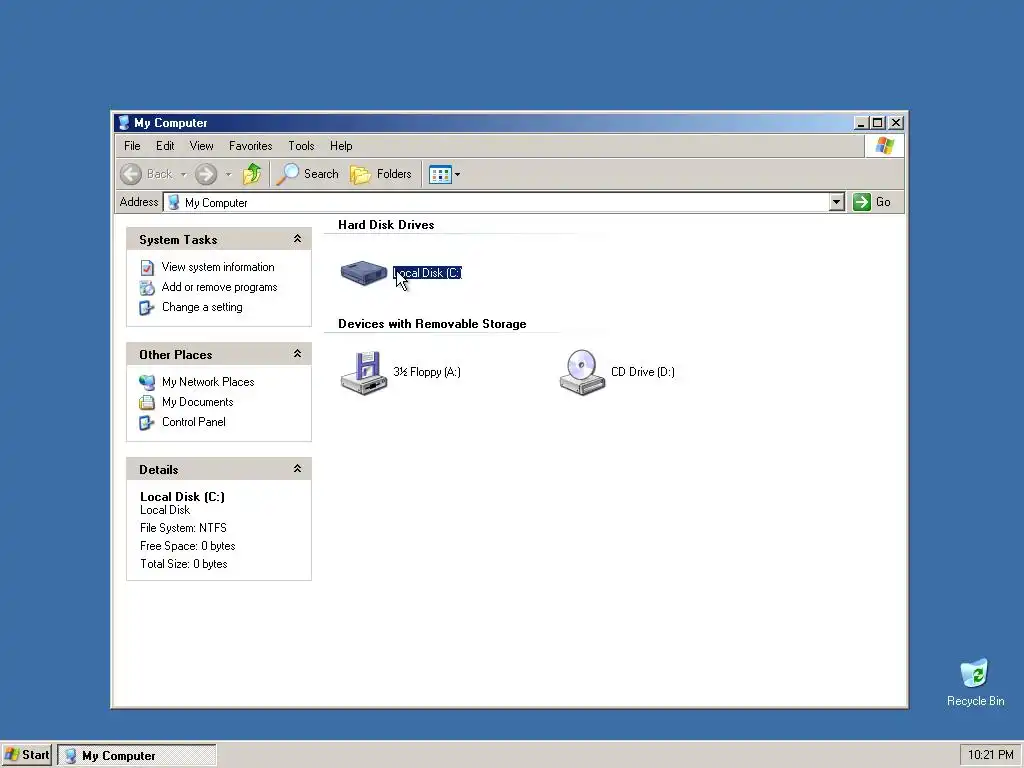Click View system information link
The image size is (1024, 768).
point(218,266)
